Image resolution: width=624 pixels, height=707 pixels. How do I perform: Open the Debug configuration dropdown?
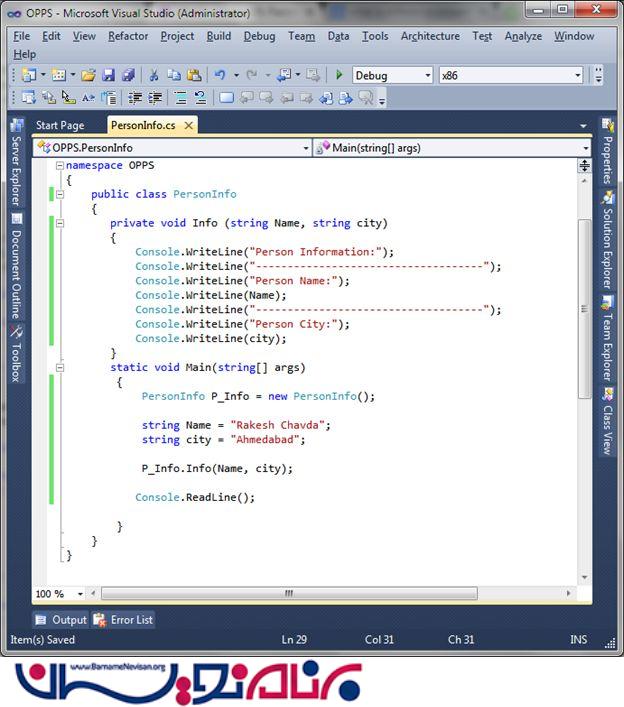[x=392, y=76]
